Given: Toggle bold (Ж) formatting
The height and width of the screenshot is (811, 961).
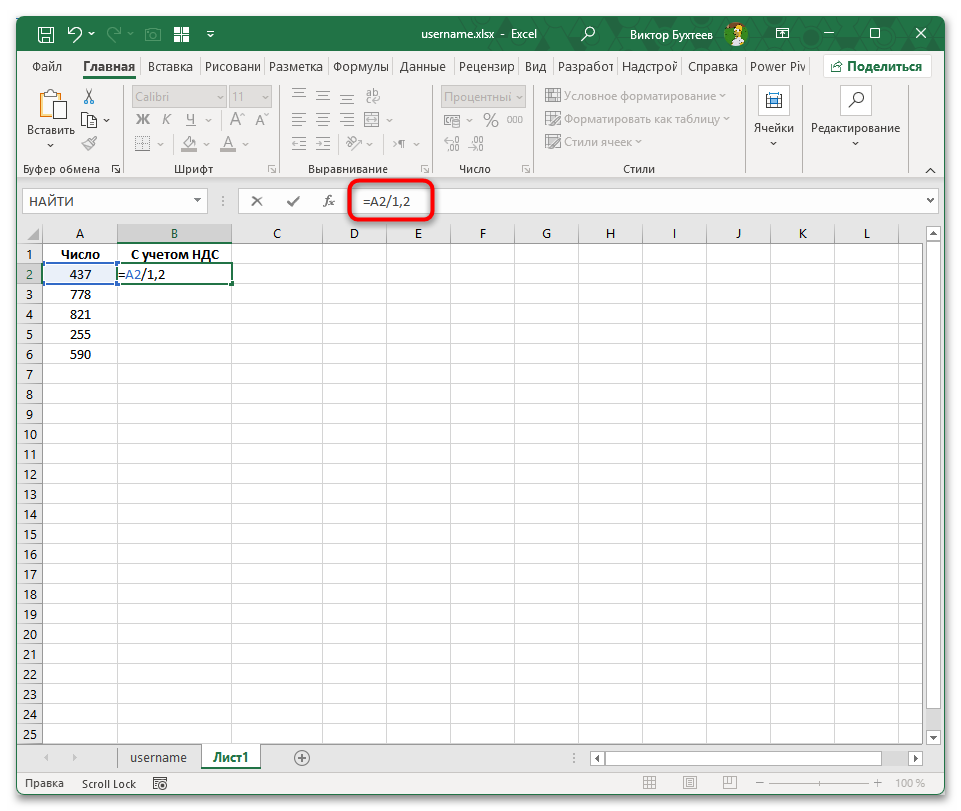Looking at the screenshot, I should point(145,119).
